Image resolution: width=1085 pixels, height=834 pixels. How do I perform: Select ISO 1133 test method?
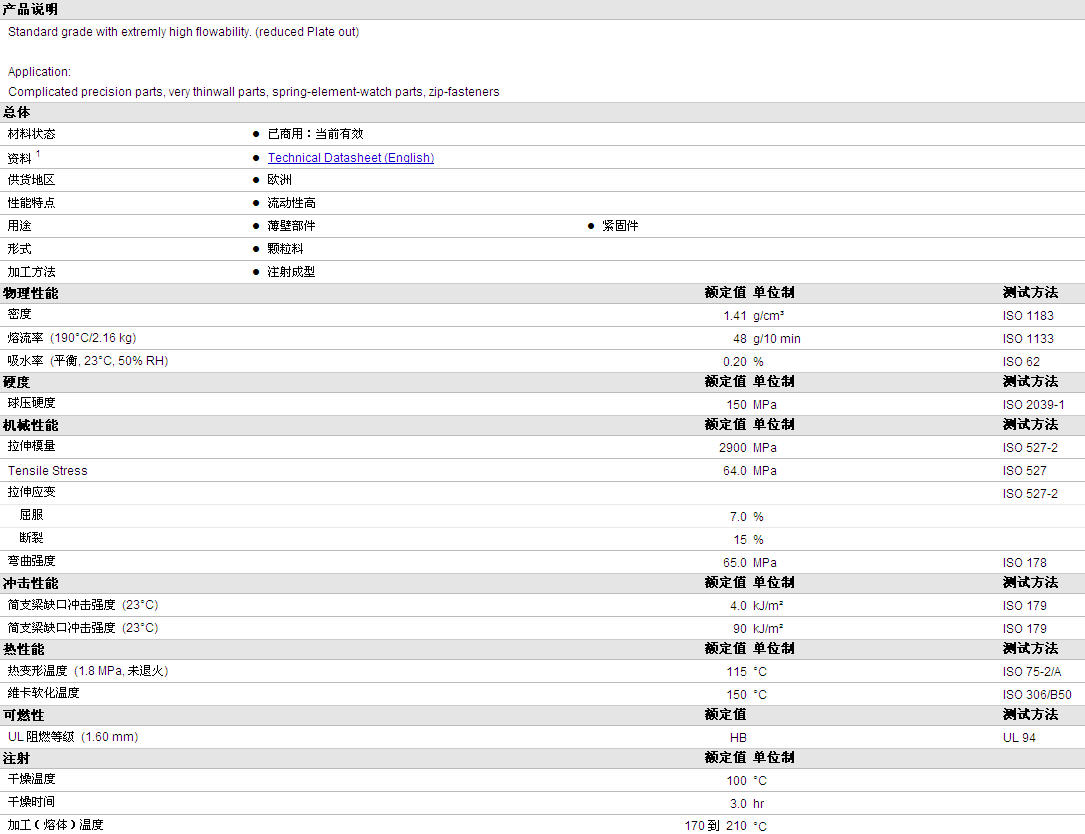1028,338
